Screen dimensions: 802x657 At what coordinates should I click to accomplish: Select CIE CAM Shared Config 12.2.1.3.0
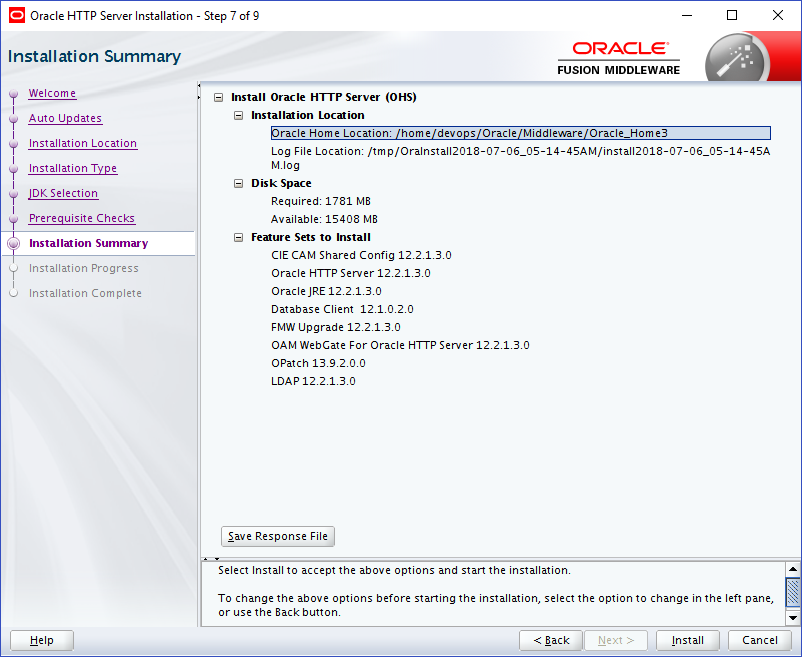(x=361, y=255)
